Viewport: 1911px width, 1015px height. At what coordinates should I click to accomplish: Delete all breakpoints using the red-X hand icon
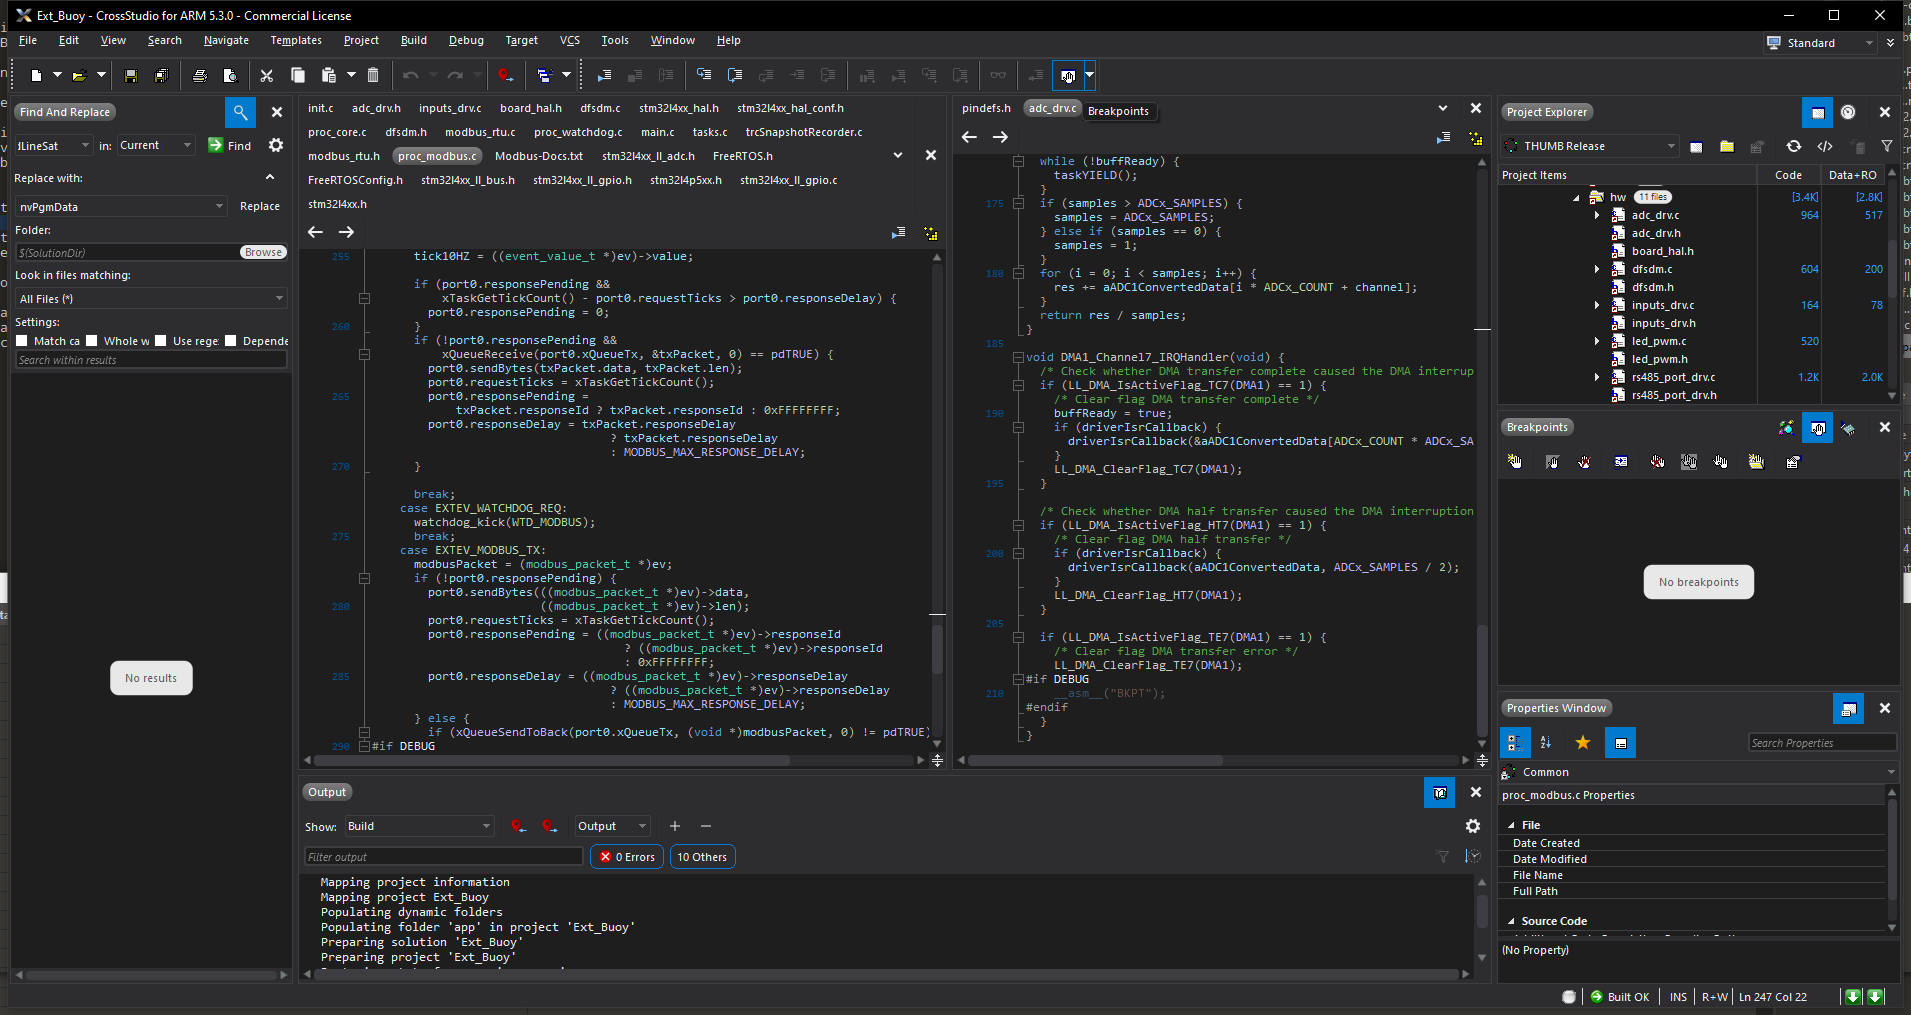(x=1656, y=461)
